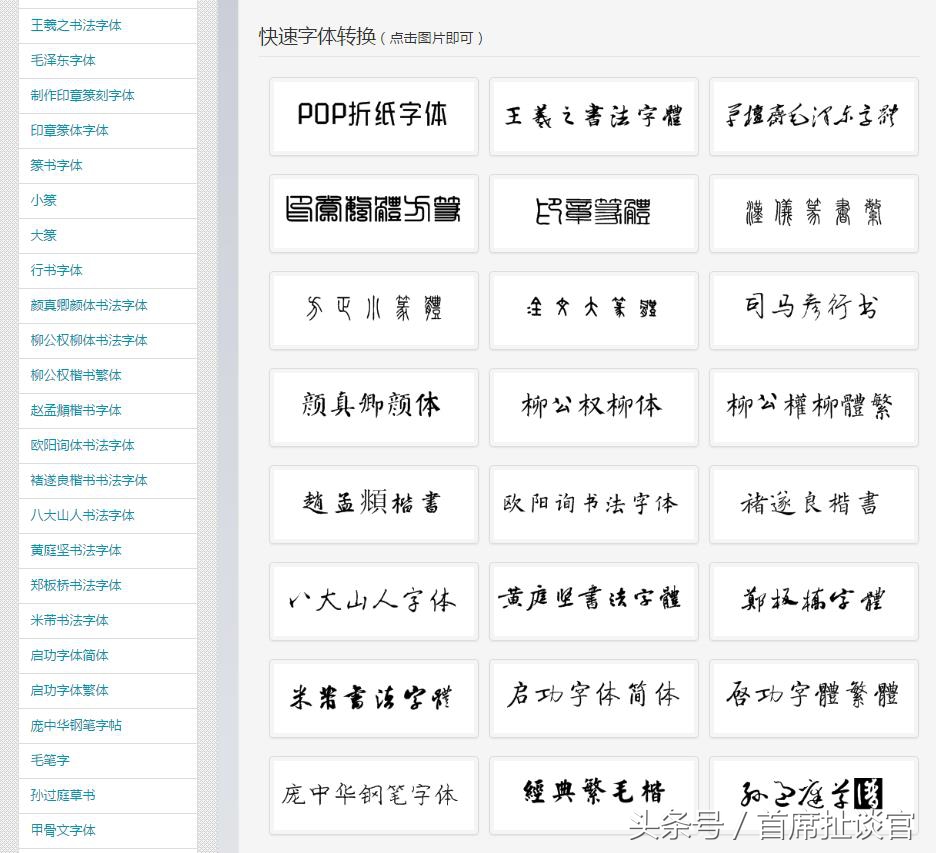
Task: Open the 行书字体 sidebar entry
Action: pos(57,270)
